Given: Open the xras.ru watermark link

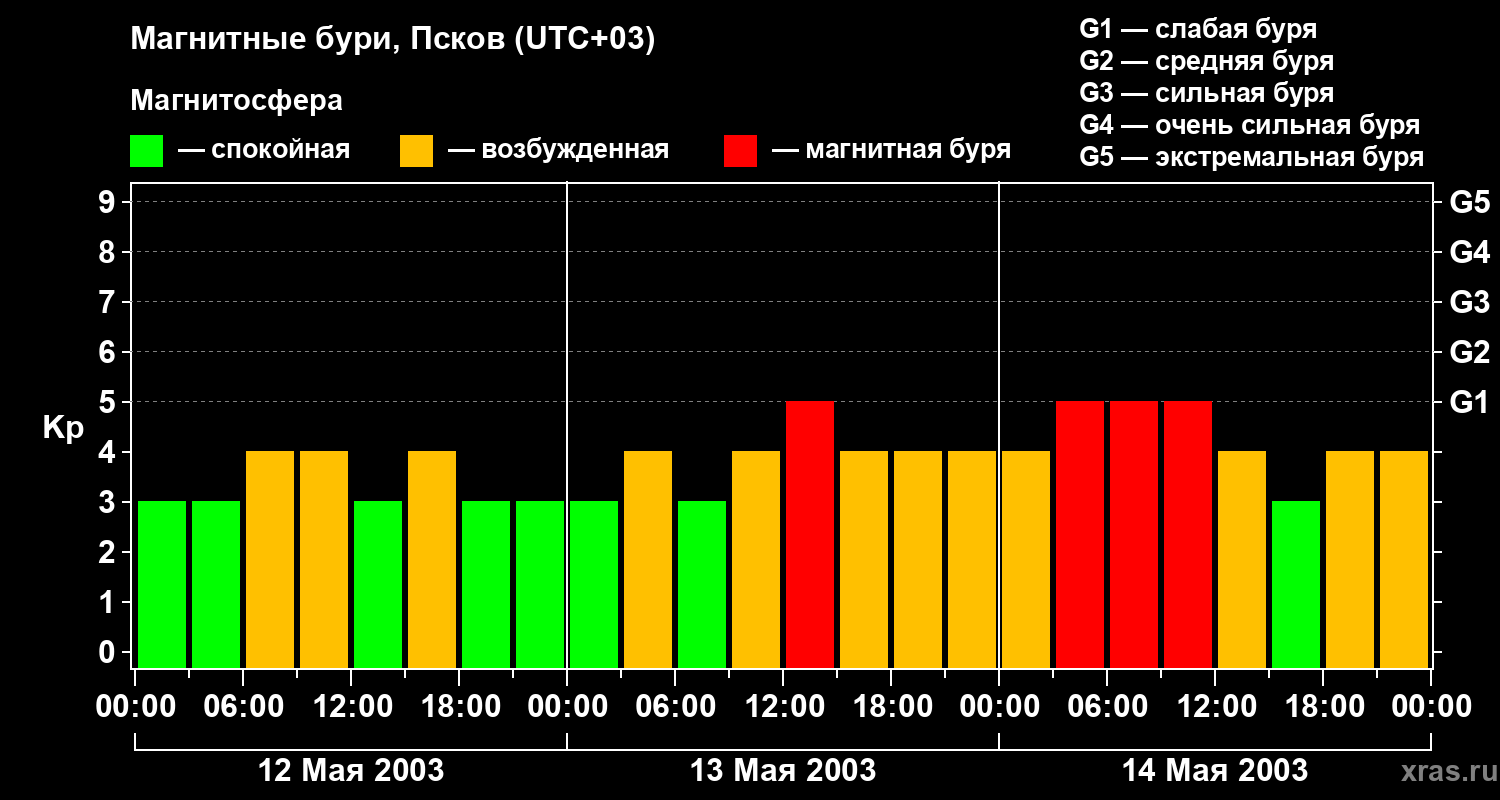Looking at the screenshot, I should click(1443, 771).
